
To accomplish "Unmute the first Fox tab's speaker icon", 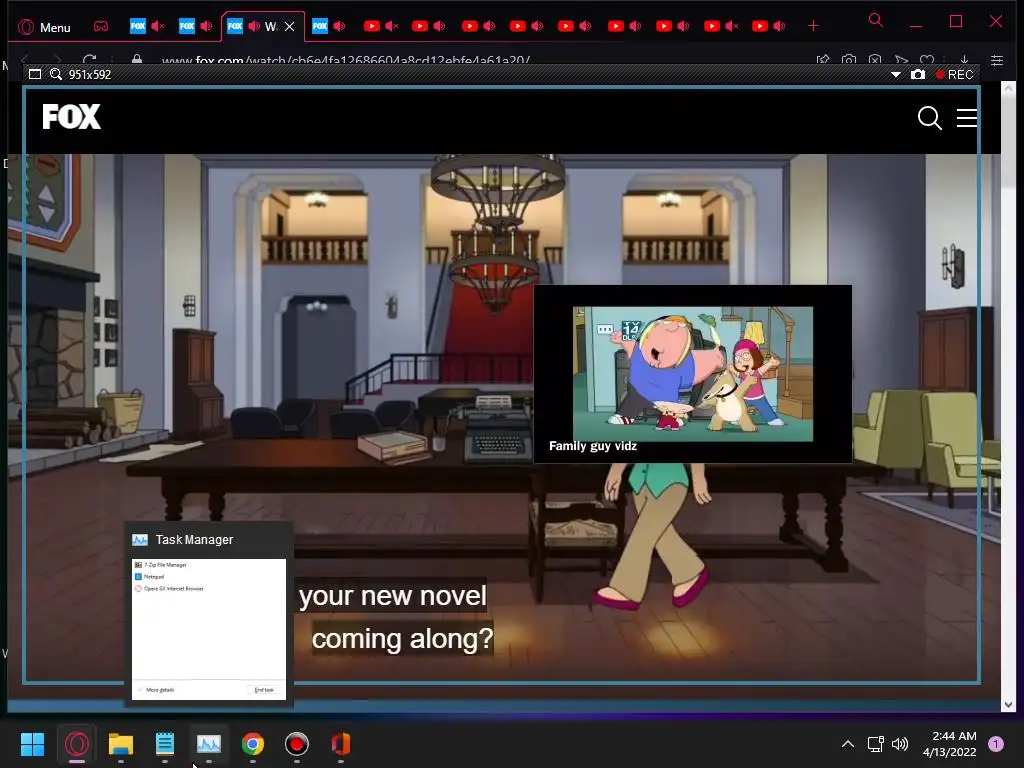I will pos(158,26).
